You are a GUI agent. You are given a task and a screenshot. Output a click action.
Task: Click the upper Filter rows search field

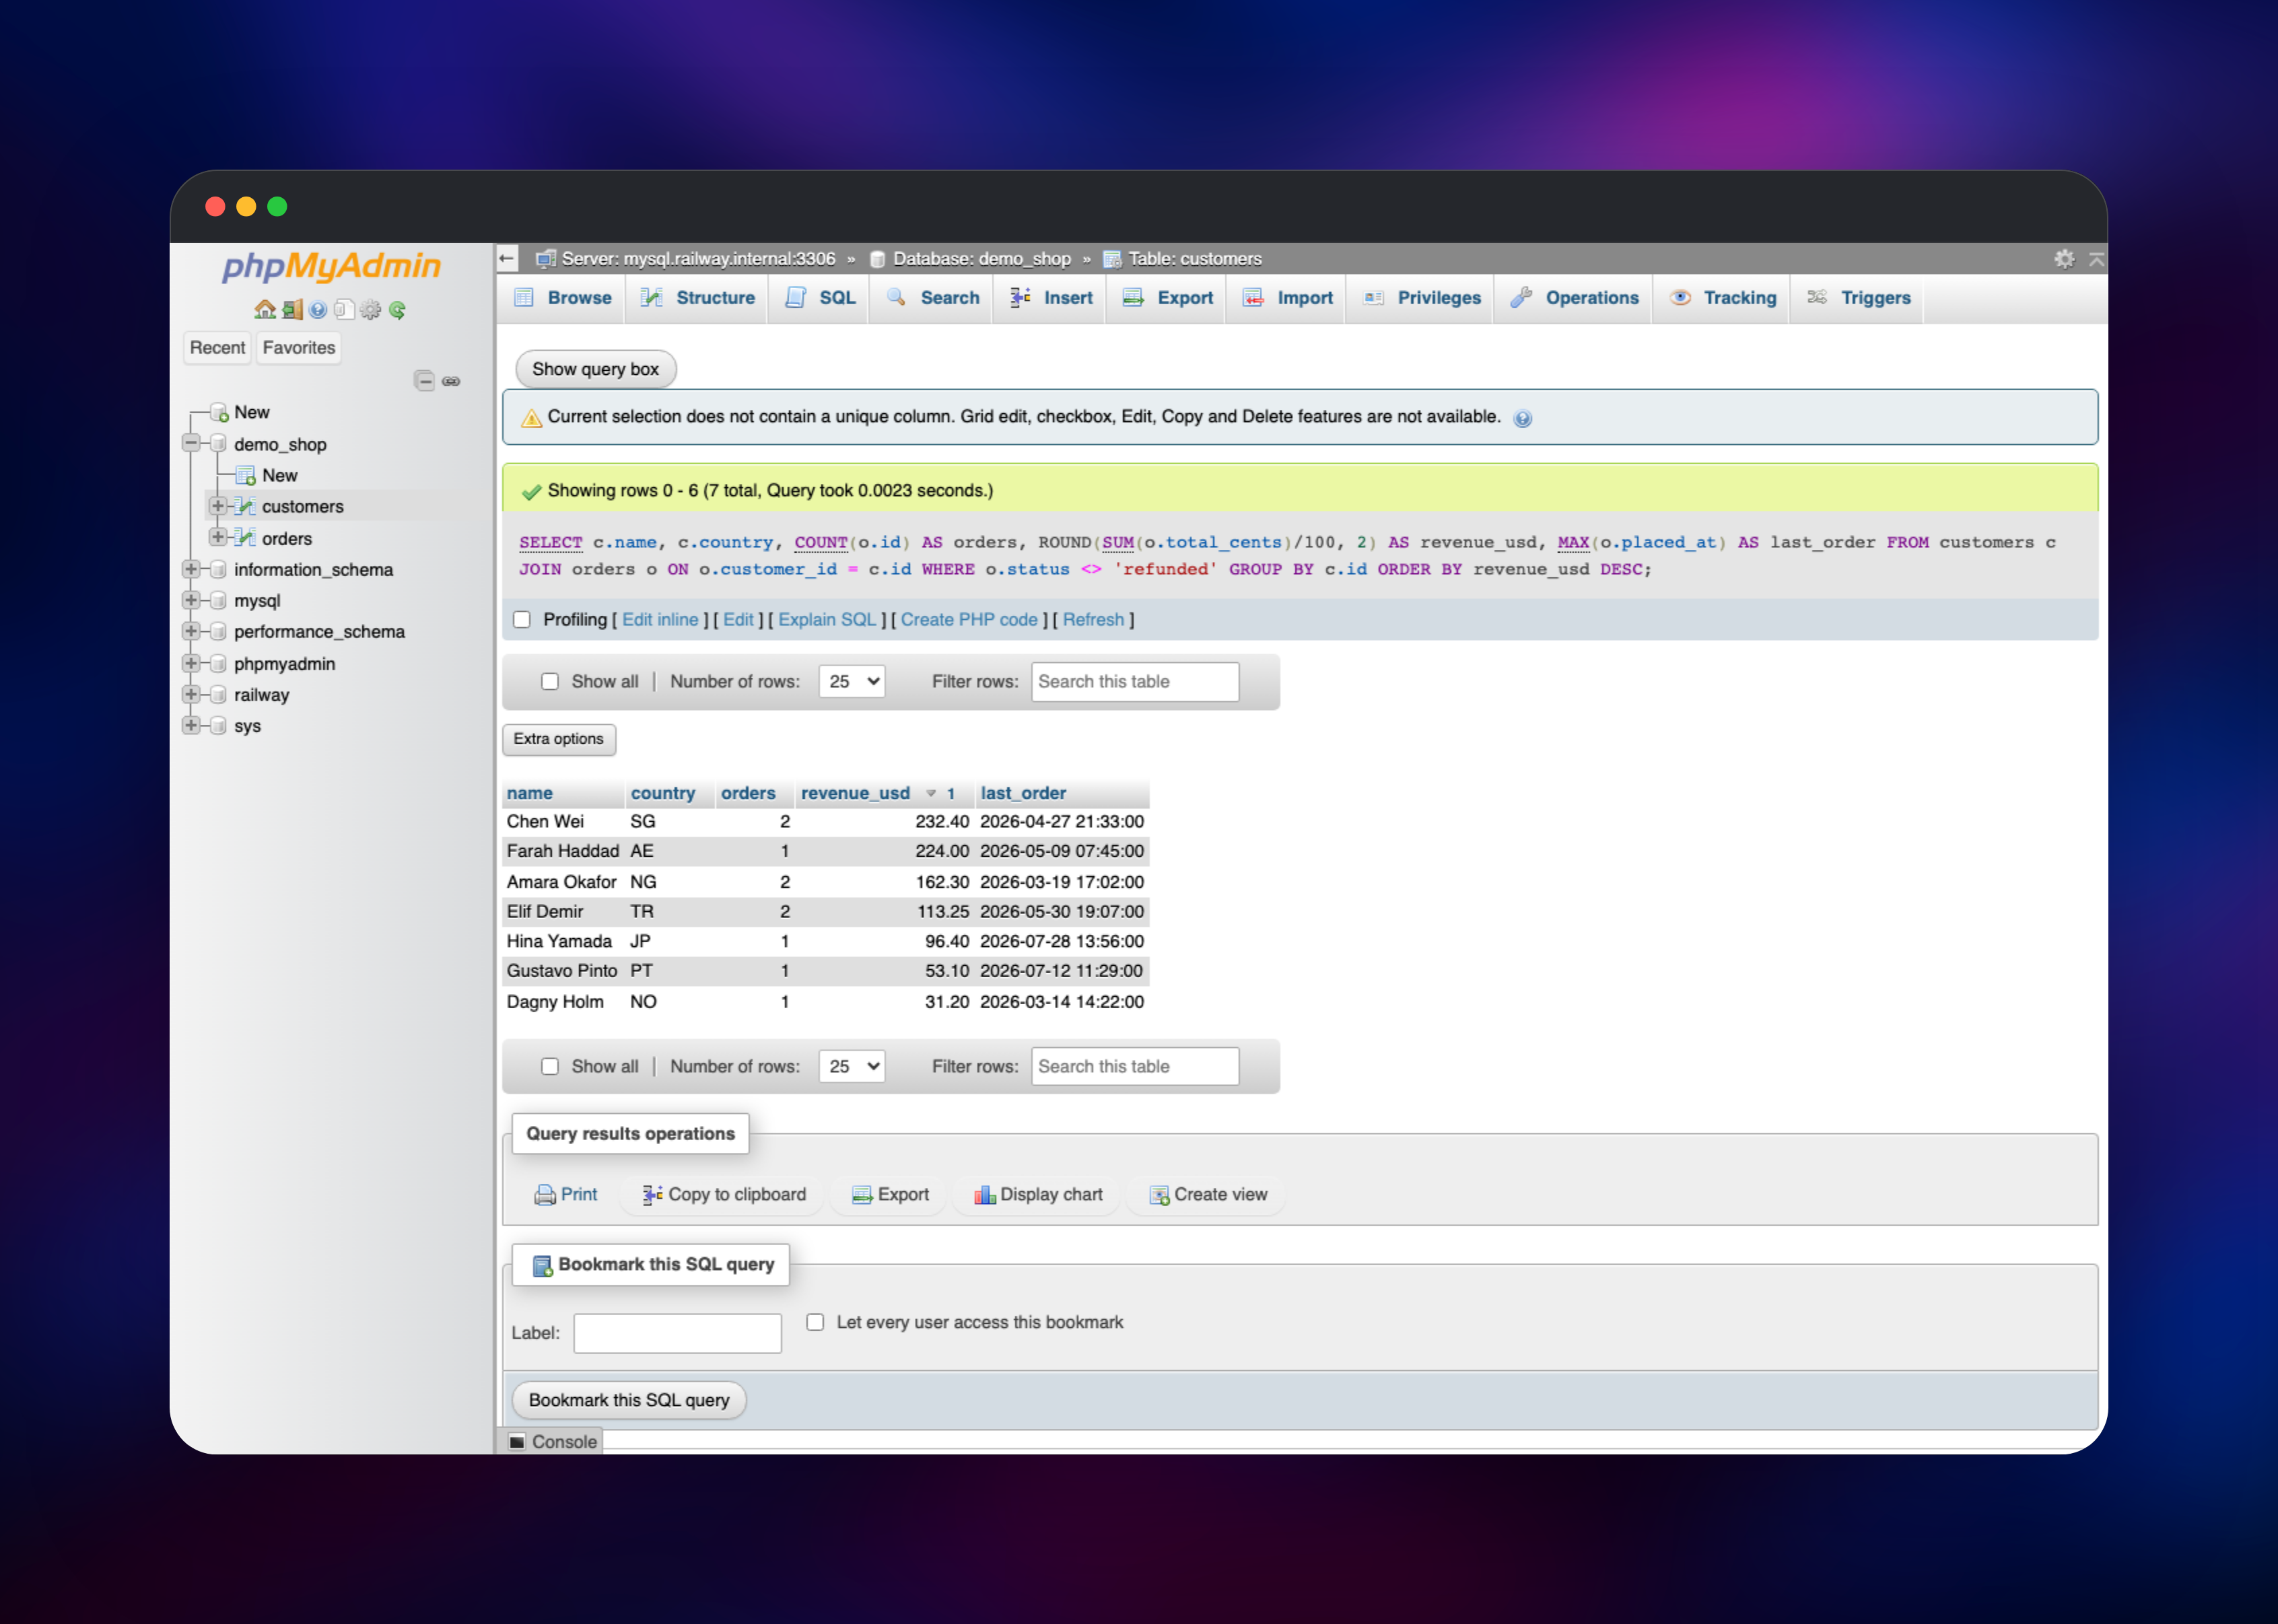pos(1135,682)
